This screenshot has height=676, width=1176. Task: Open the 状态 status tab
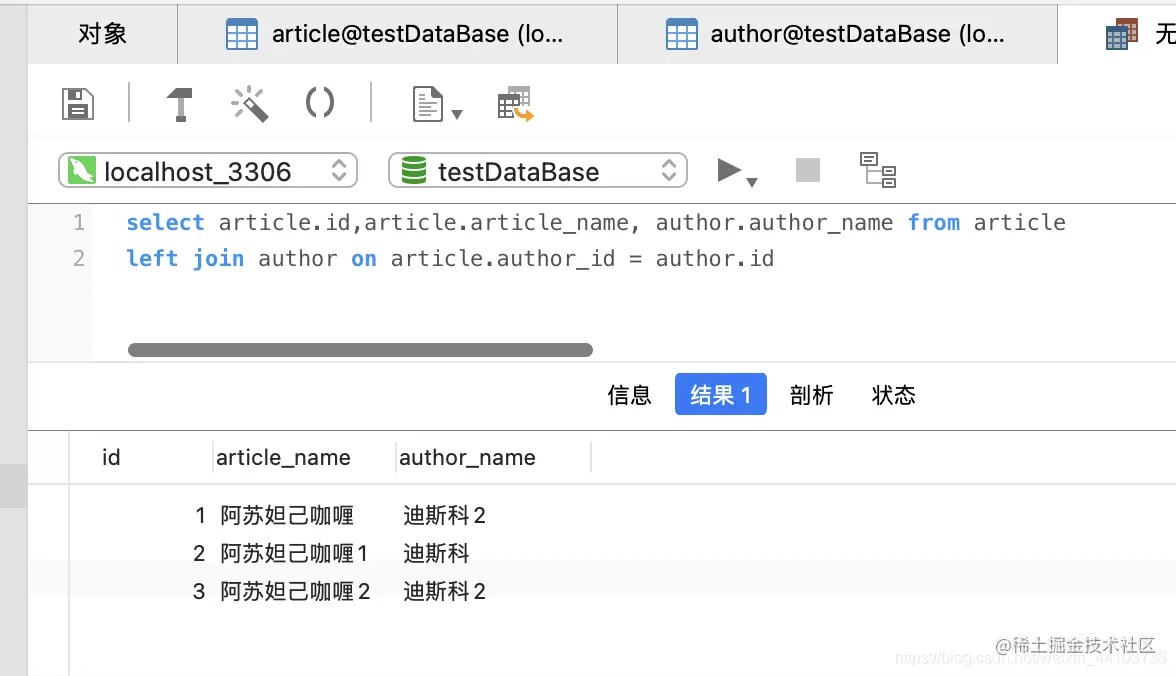[x=893, y=395]
